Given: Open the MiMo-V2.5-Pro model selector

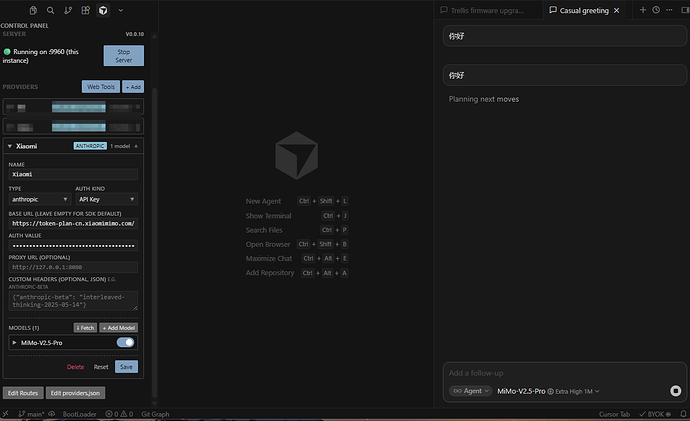Looking at the screenshot, I should coord(548,391).
